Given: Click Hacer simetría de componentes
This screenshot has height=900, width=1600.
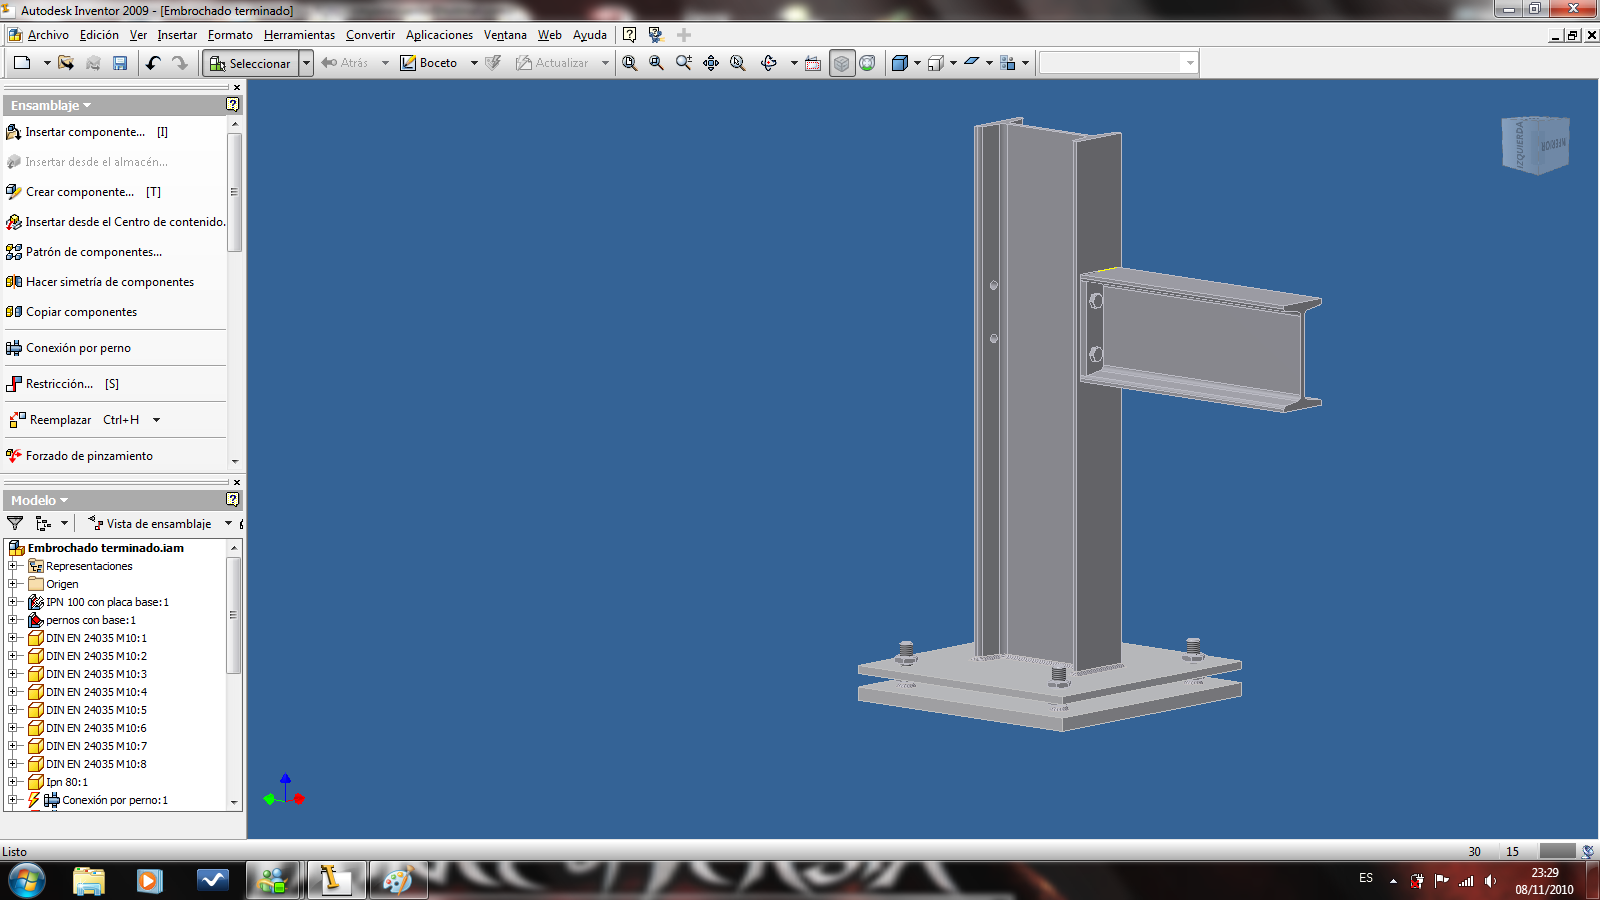Looking at the screenshot, I should coord(100,282).
